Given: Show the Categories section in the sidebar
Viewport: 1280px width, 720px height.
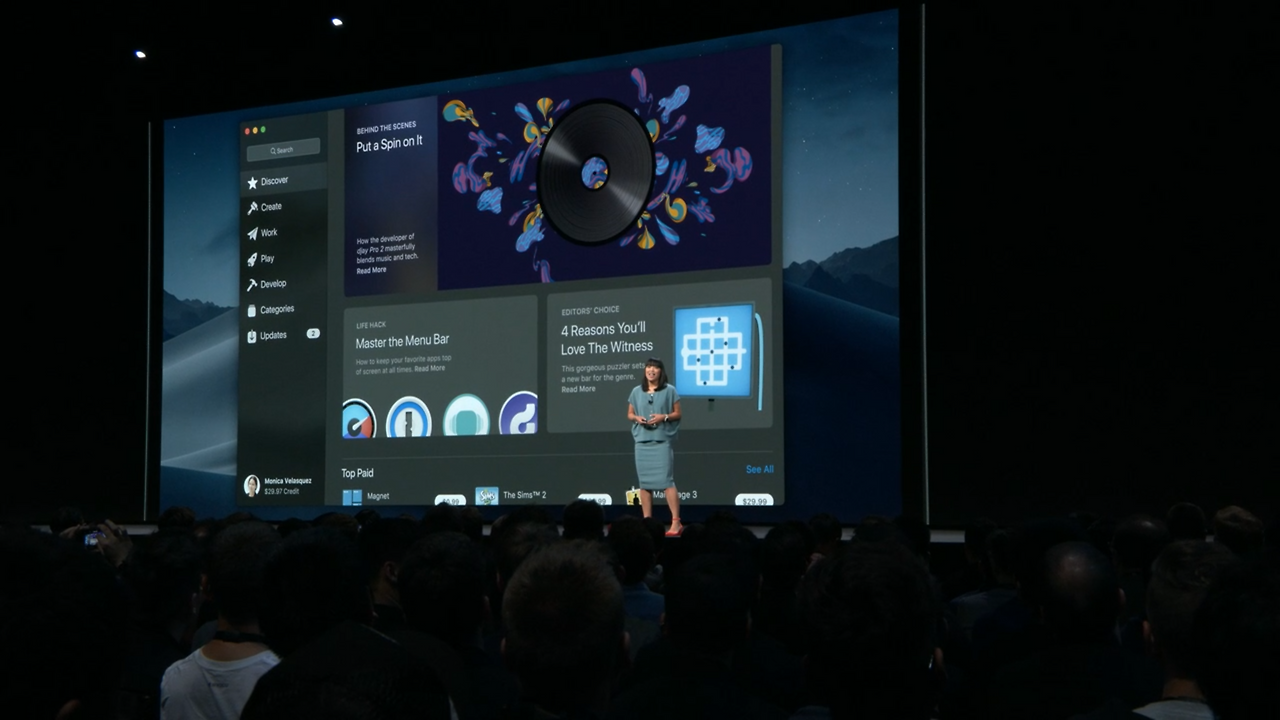Looking at the screenshot, I should point(271,310).
